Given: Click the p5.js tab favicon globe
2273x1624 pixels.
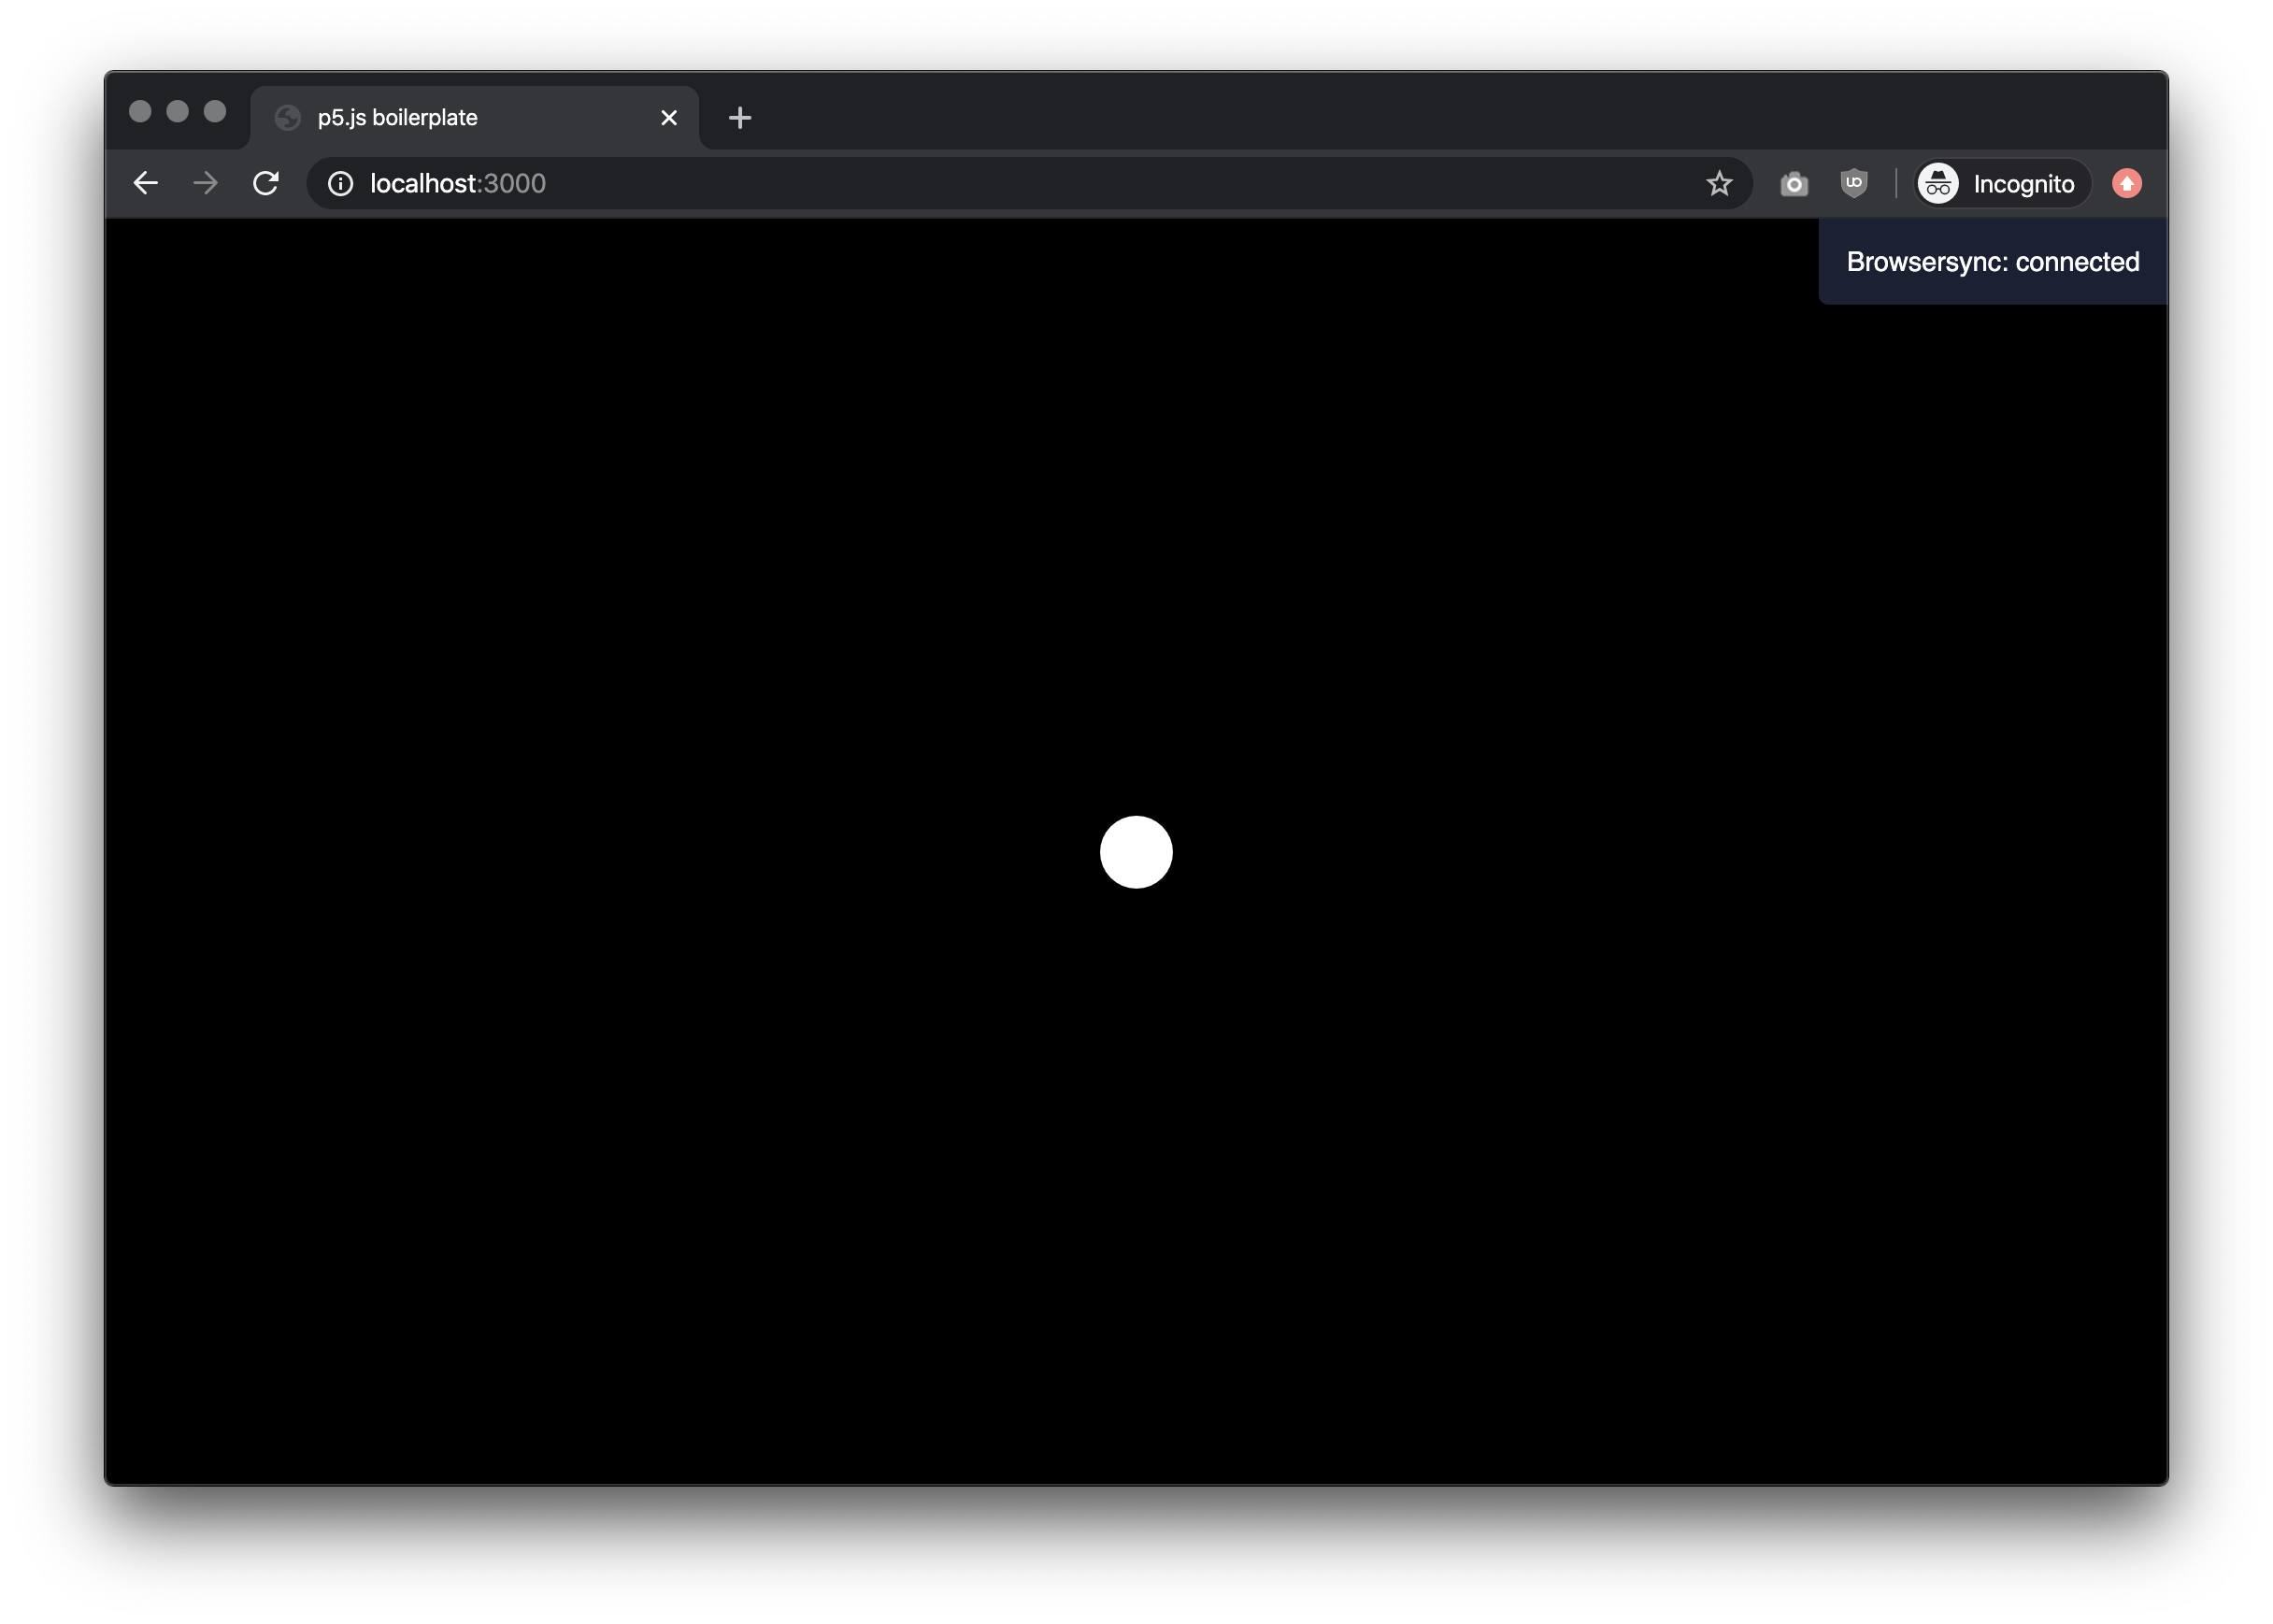Looking at the screenshot, I should pos(288,118).
